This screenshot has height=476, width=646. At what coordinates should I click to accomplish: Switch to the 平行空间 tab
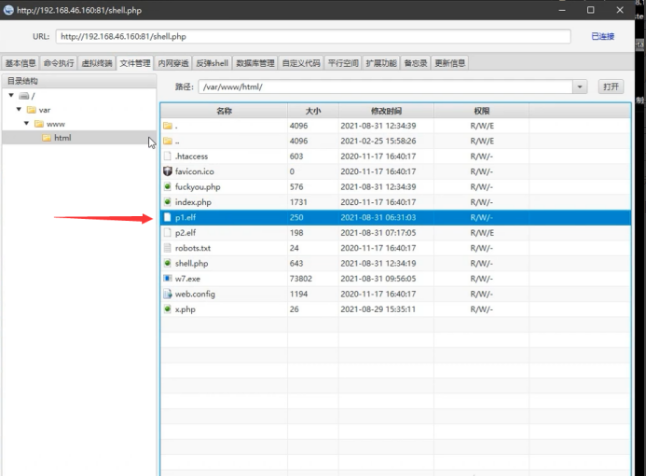point(343,63)
